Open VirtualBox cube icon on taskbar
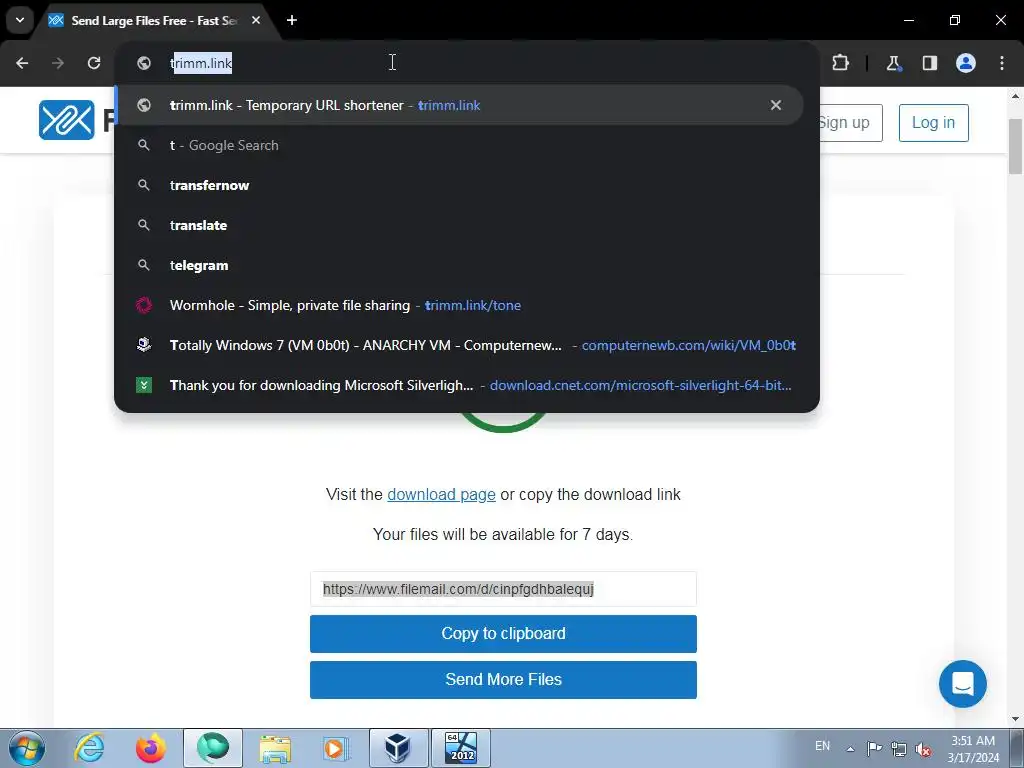Screen dimensions: 1024x768 (398, 748)
